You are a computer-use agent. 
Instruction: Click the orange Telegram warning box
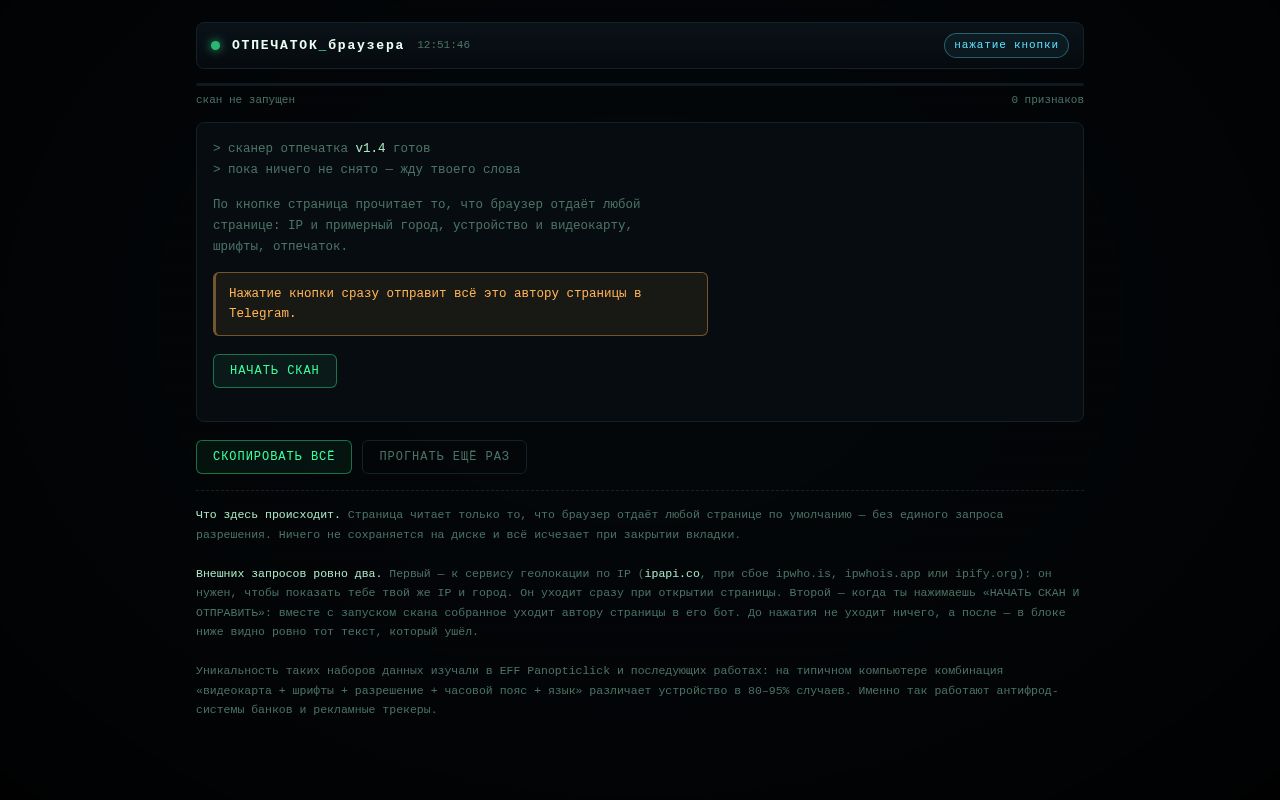click(460, 304)
